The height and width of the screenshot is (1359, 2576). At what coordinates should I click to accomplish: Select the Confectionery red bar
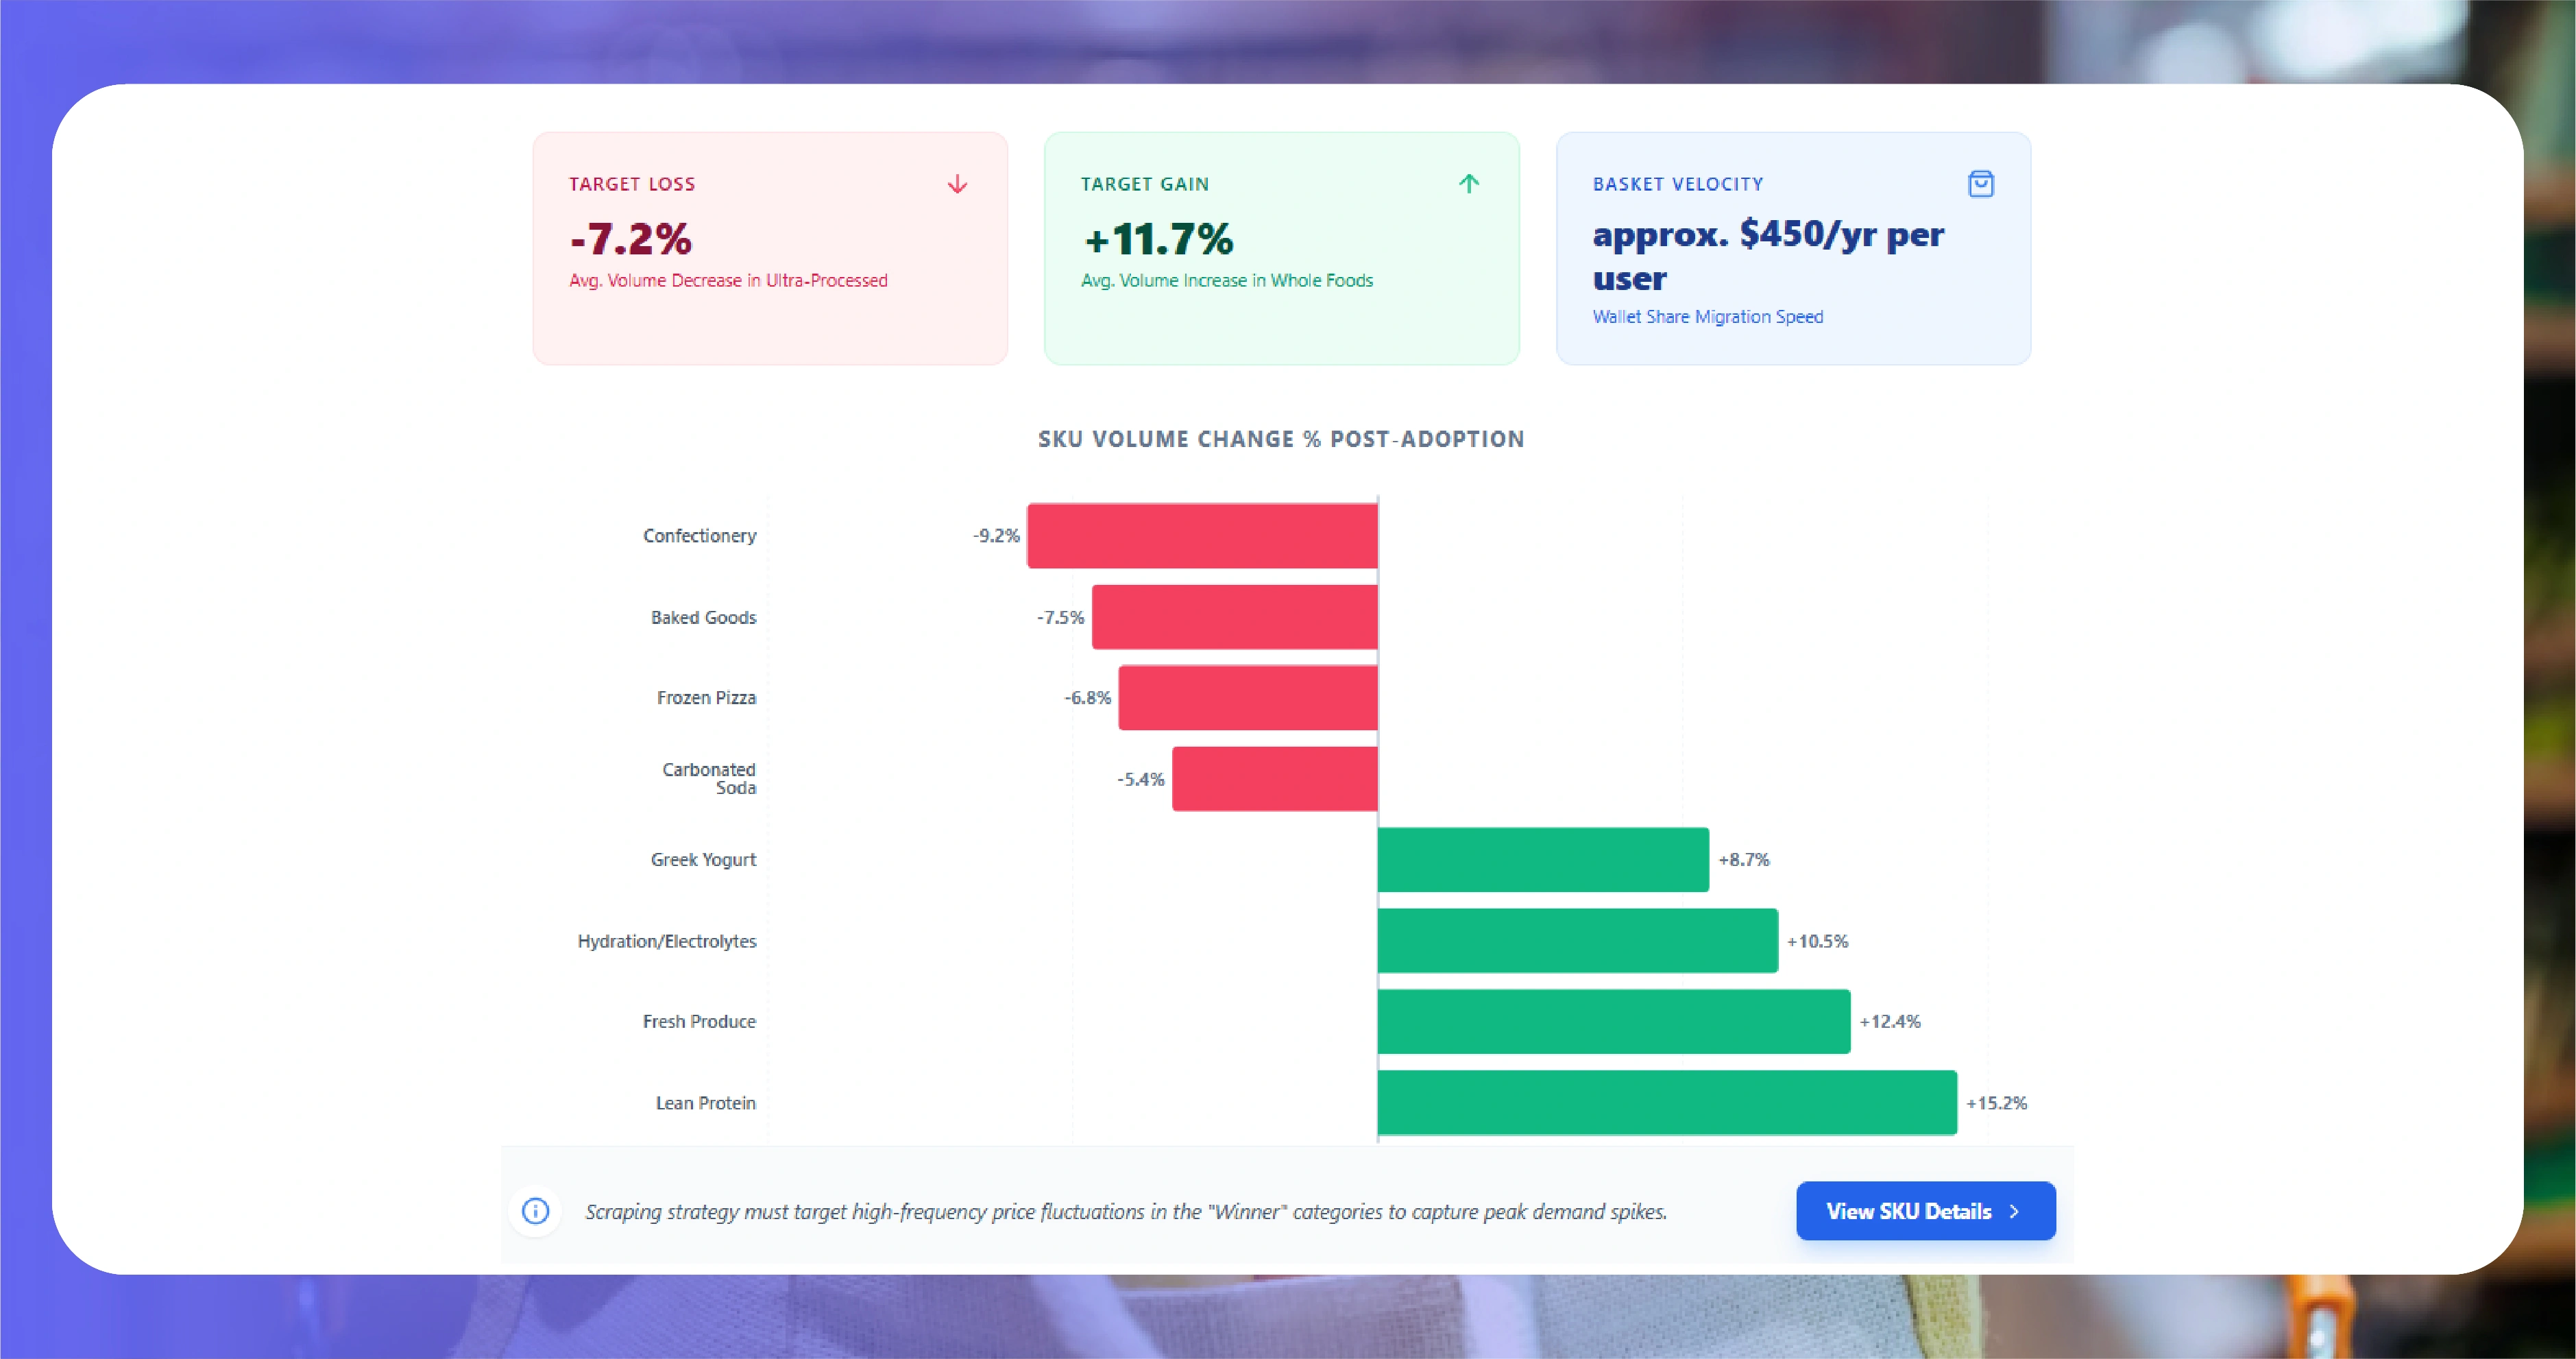pyautogui.click(x=1200, y=536)
